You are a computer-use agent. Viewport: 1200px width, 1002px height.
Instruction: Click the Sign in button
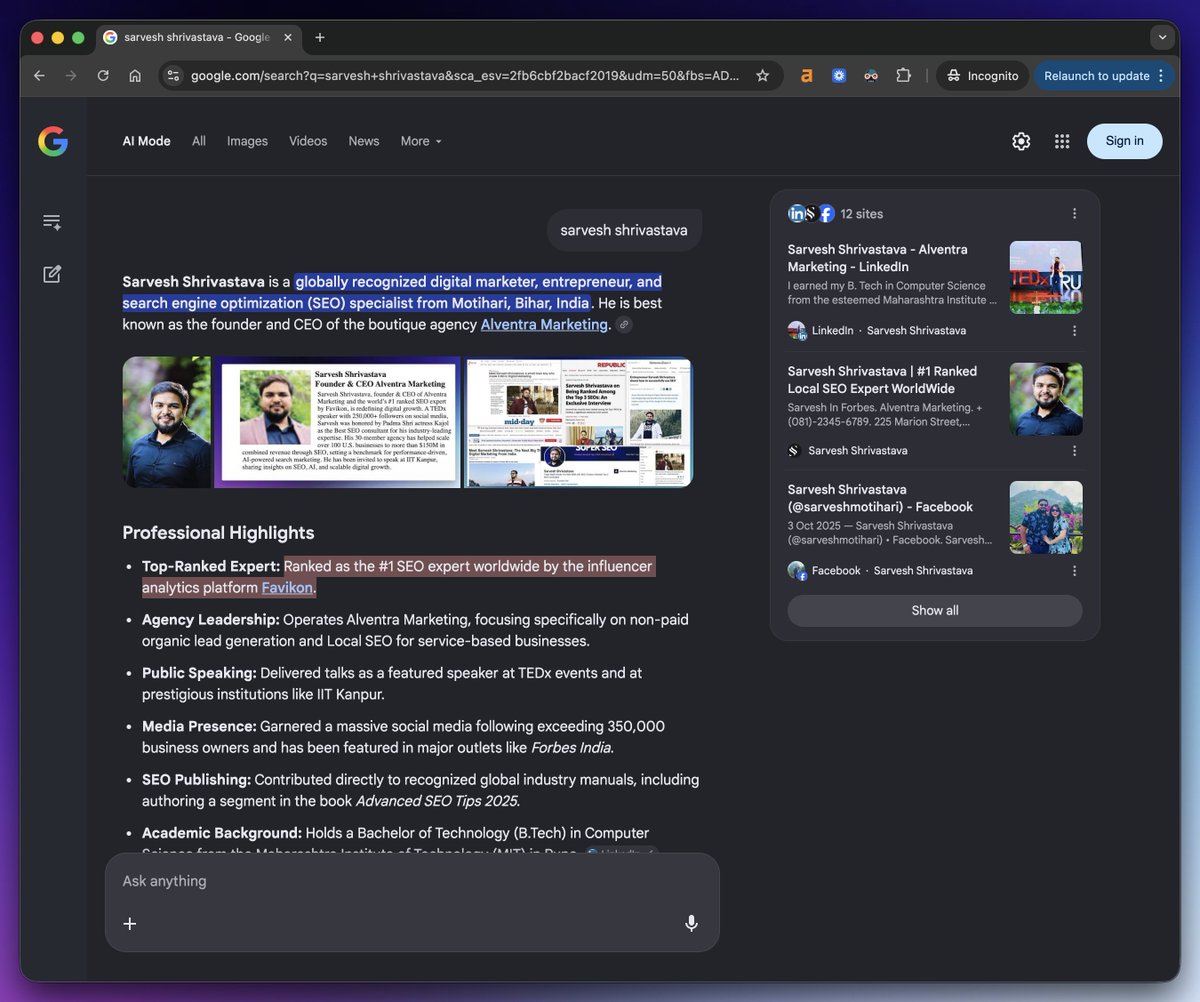tap(1125, 141)
